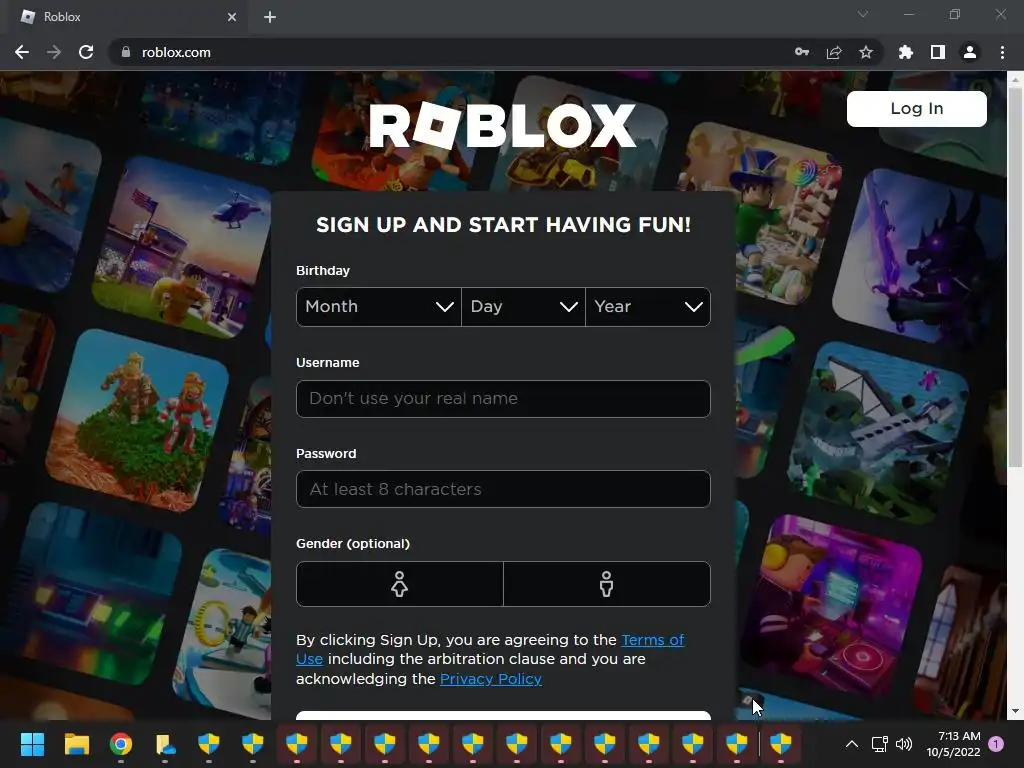Open the notification center badge
Screen dimensions: 1024x768
click(x=996, y=744)
